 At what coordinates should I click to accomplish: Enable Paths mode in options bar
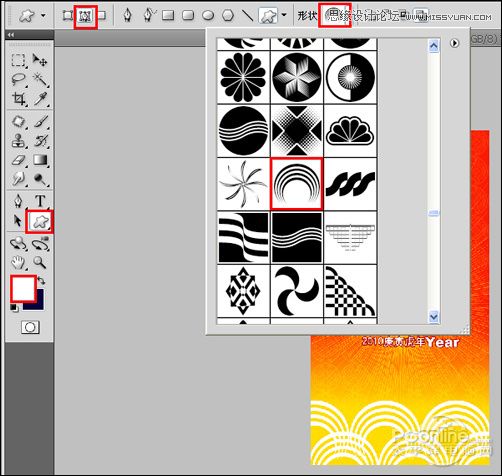(x=85, y=15)
